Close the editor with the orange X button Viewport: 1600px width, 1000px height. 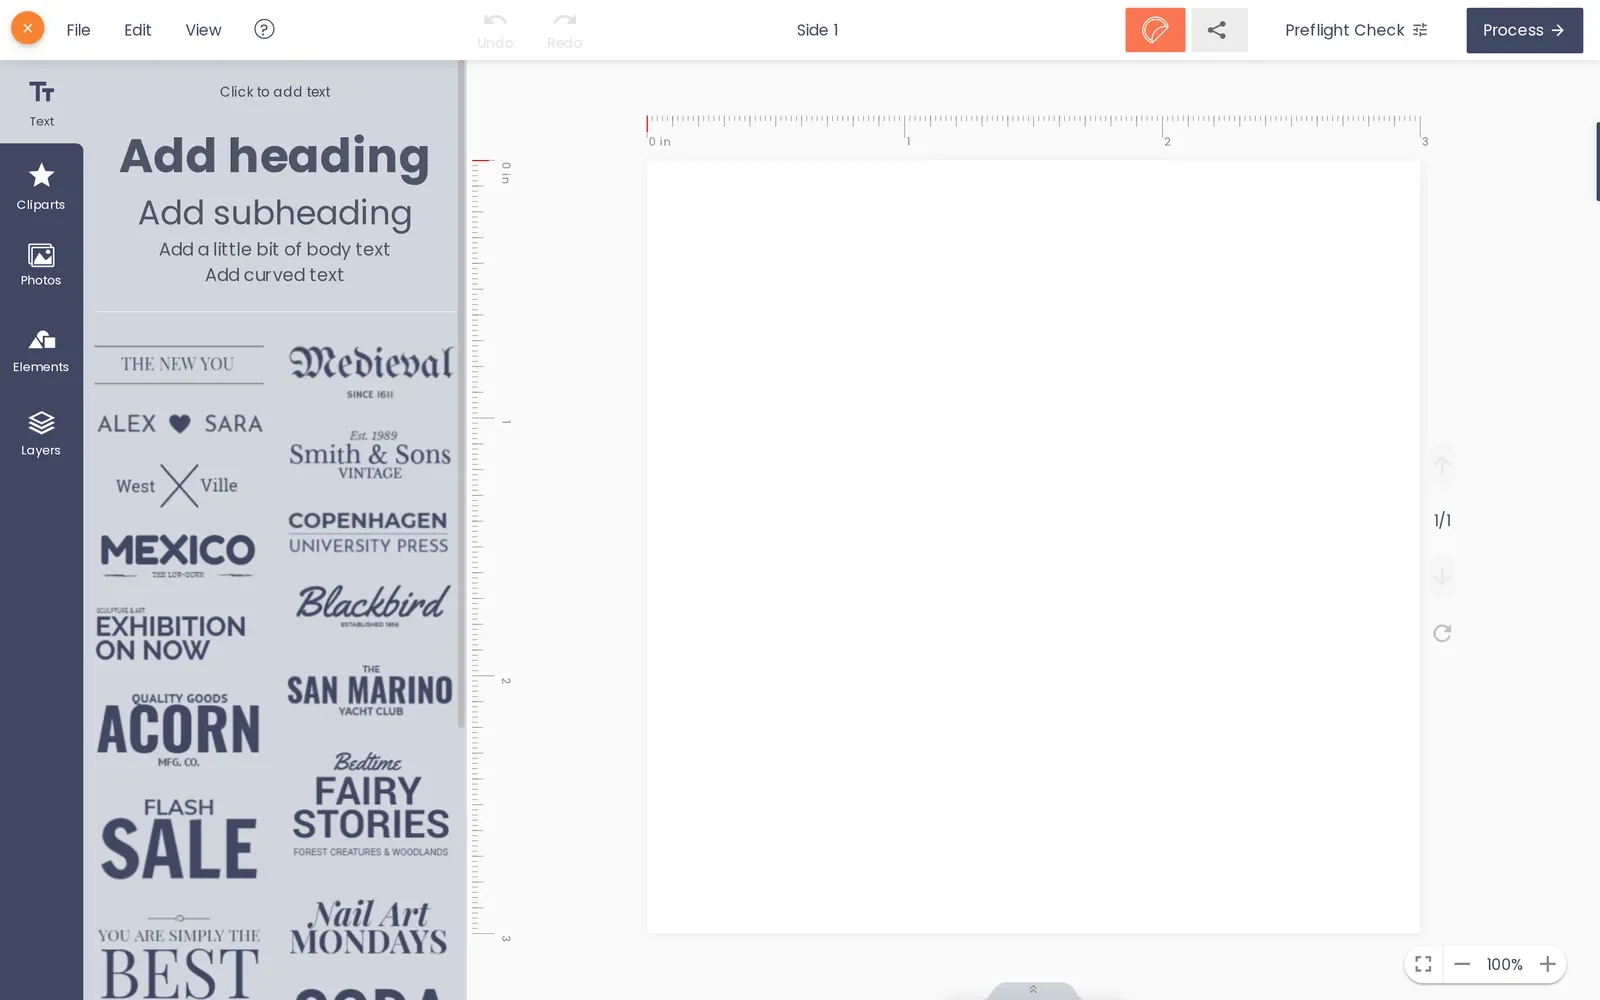28,29
